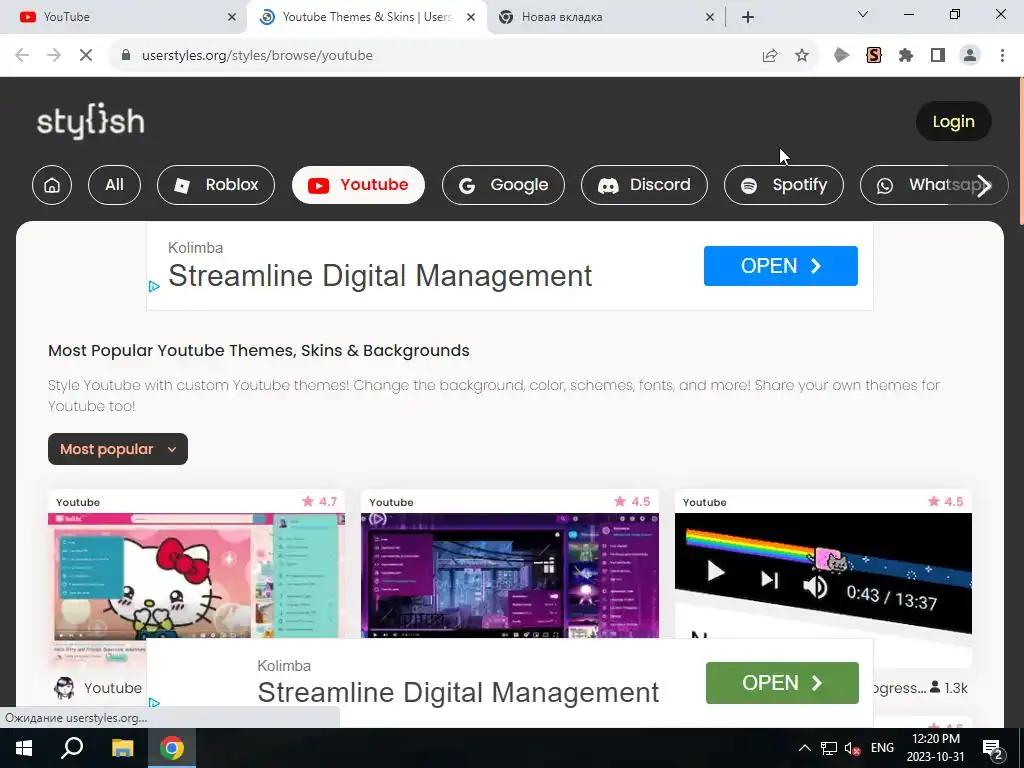
Task: Select the Youtube category chip
Action: pos(359,185)
